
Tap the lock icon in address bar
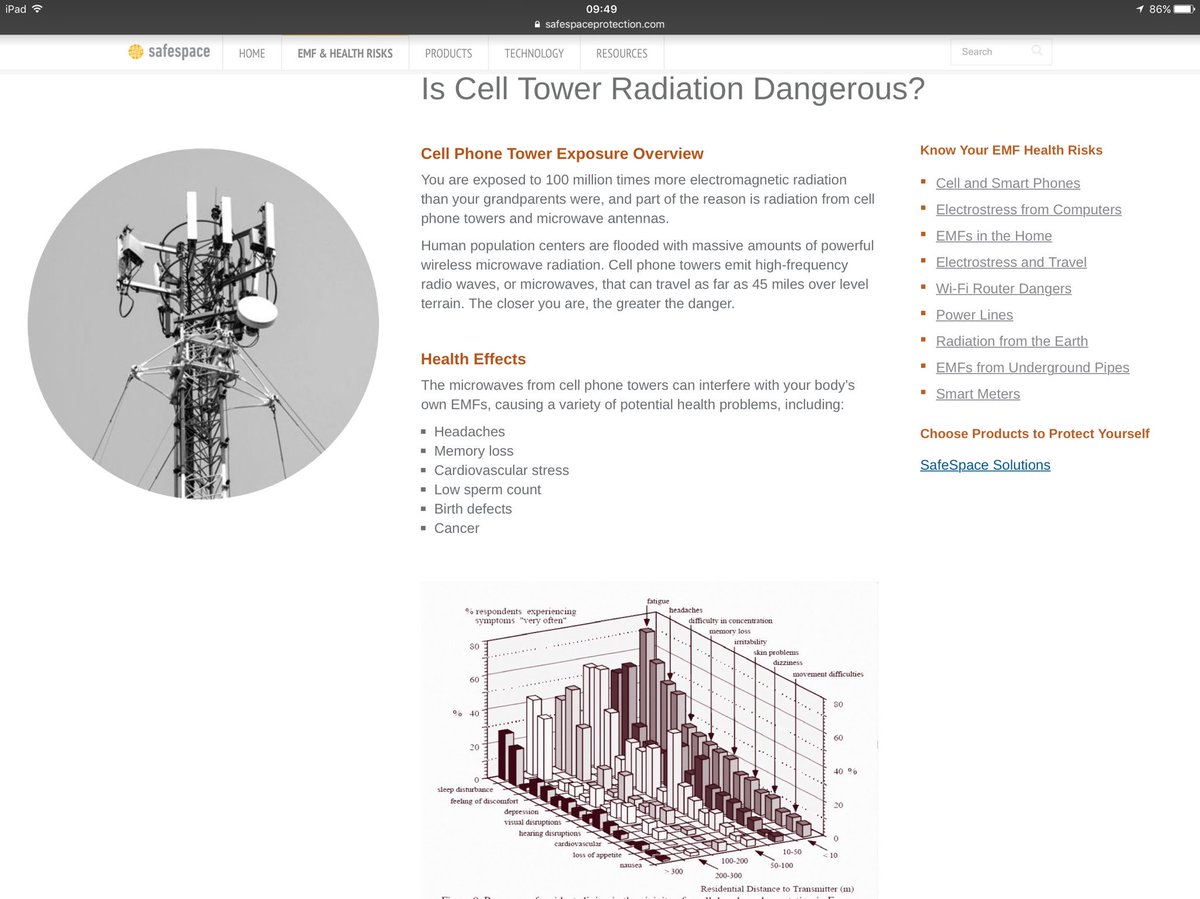(x=536, y=24)
